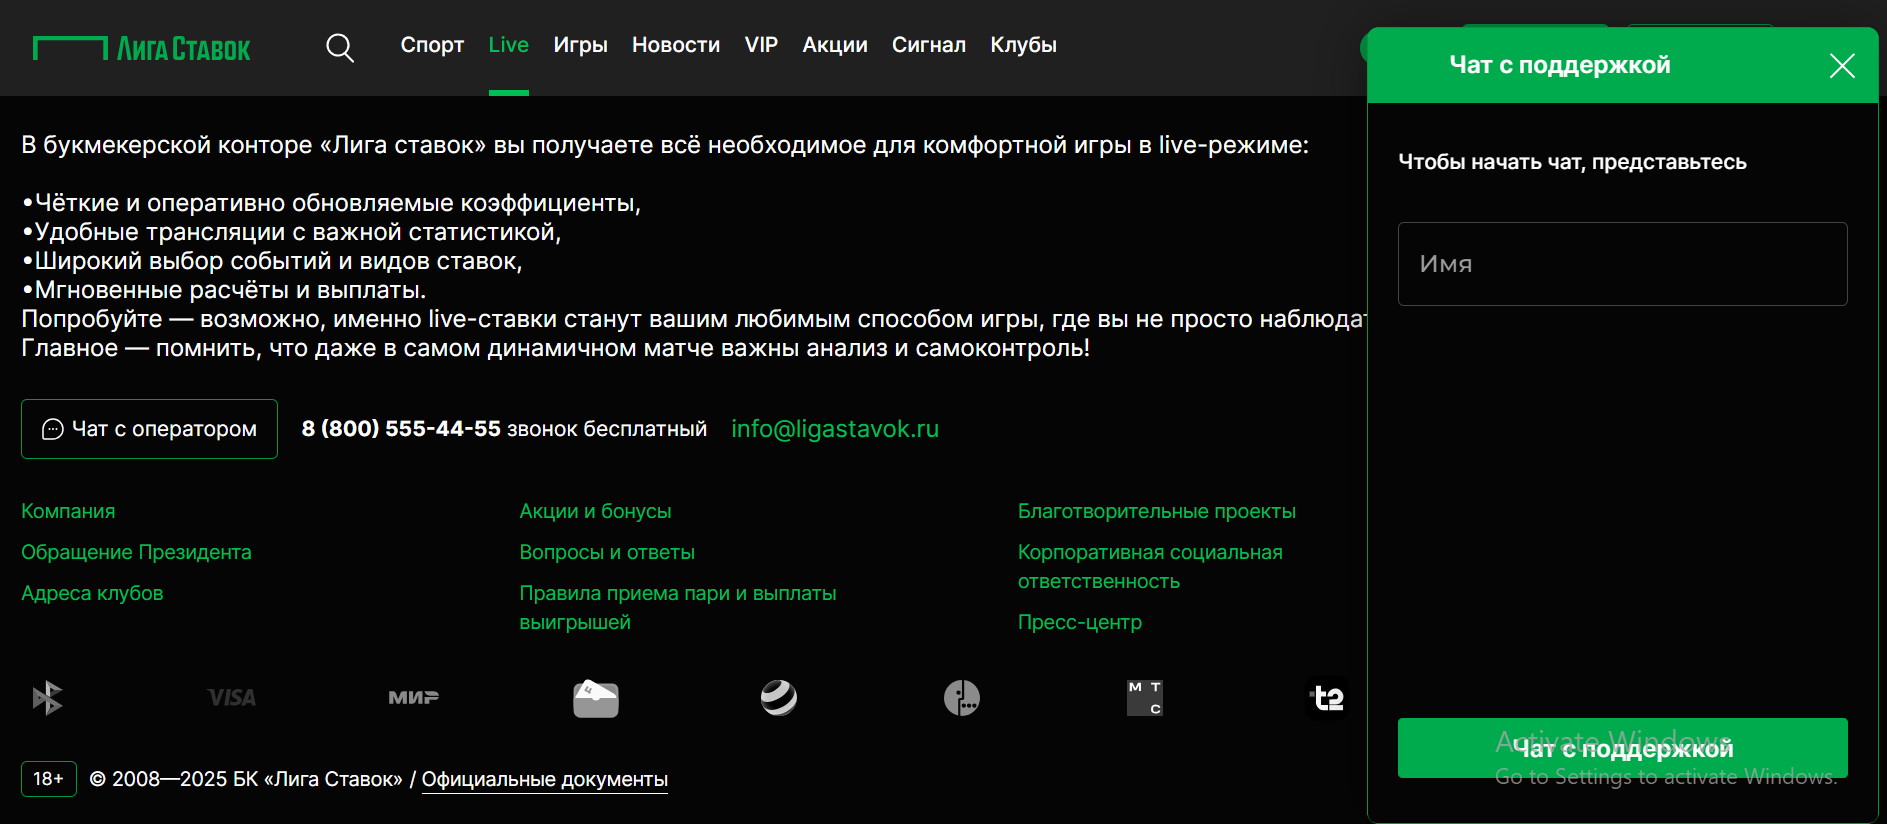Image resolution: width=1887 pixels, height=824 pixels.
Task: Click phone number 8 (800) 555-44-55
Action: pos(401,429)
